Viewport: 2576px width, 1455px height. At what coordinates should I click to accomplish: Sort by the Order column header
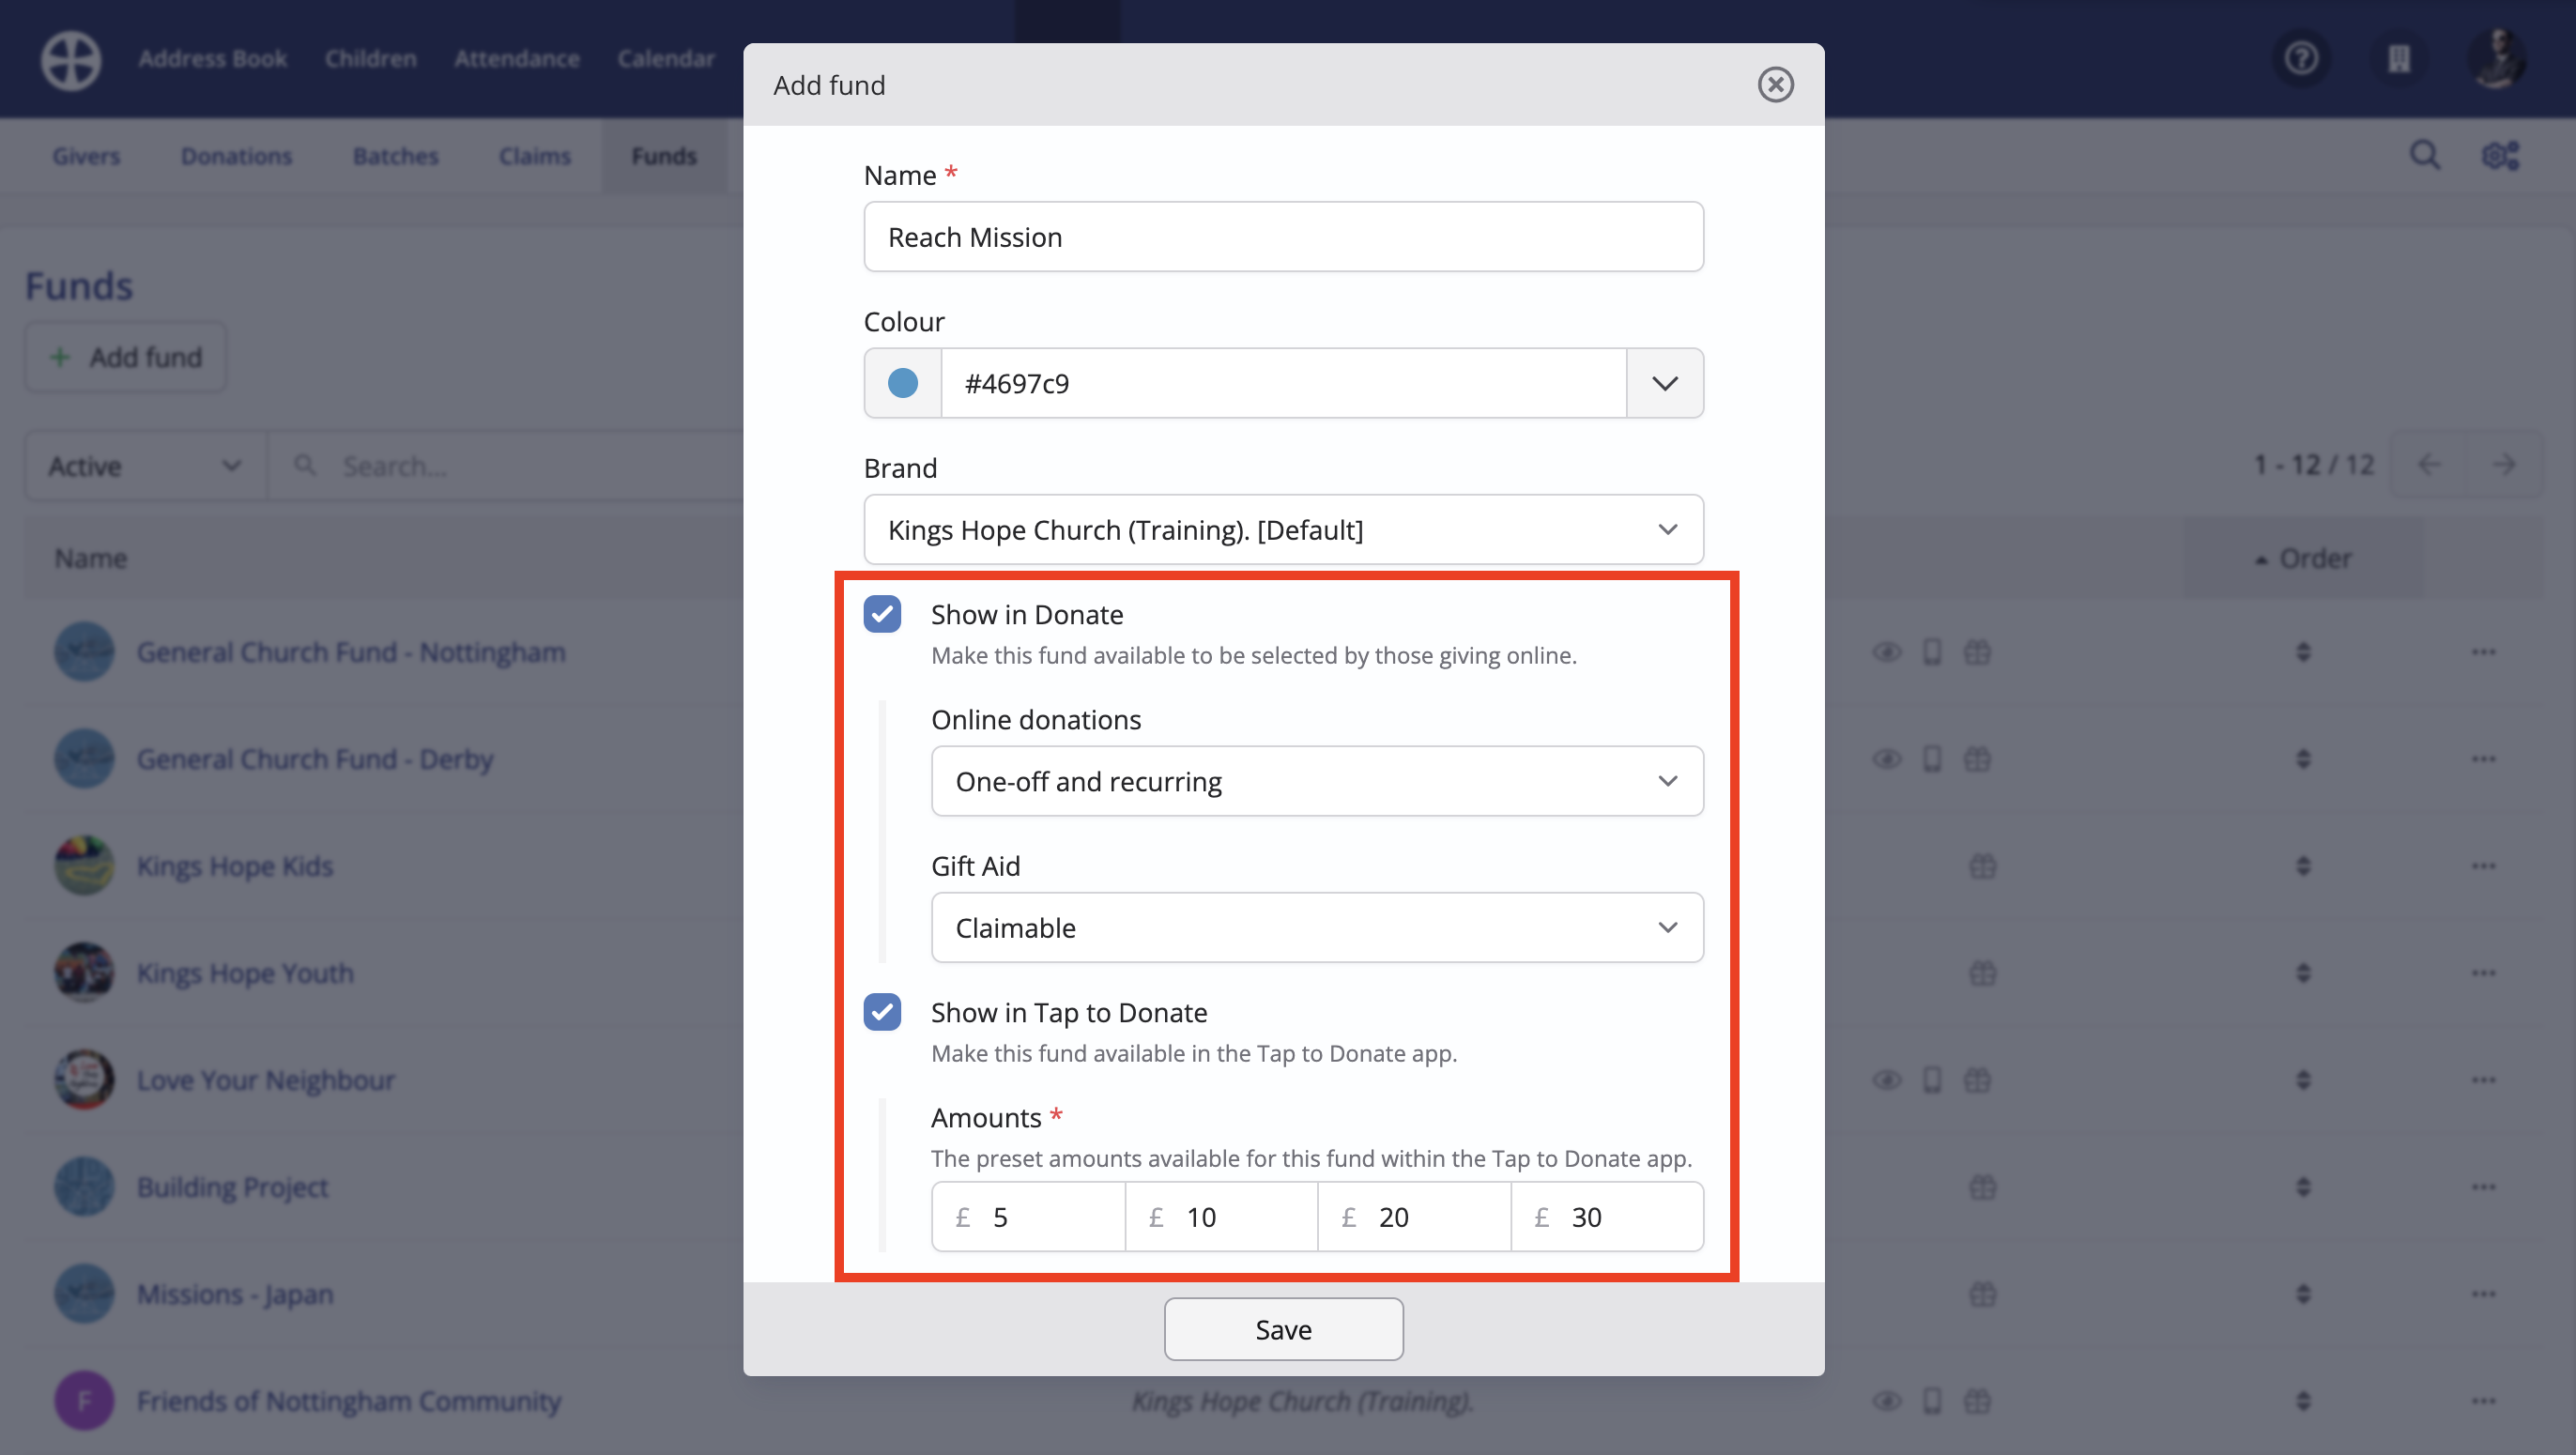pos(2303,558)
